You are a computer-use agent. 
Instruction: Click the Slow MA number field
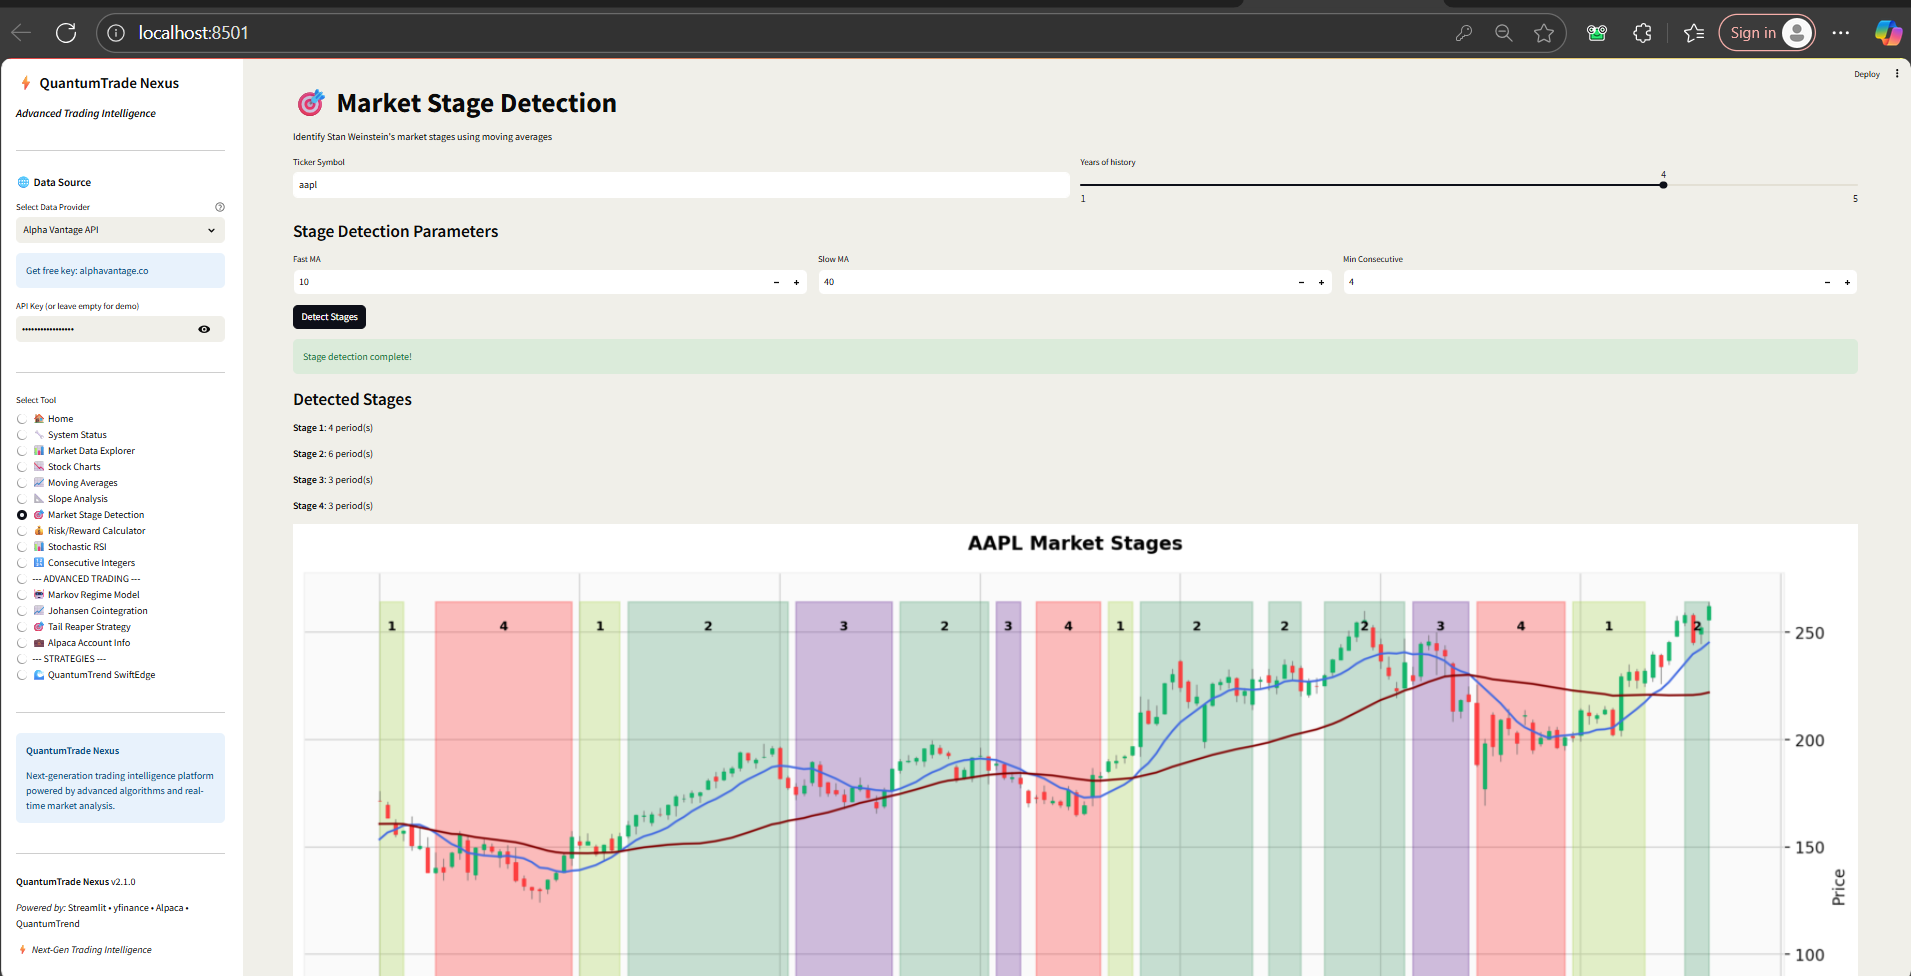click(x=1055, y=282)
